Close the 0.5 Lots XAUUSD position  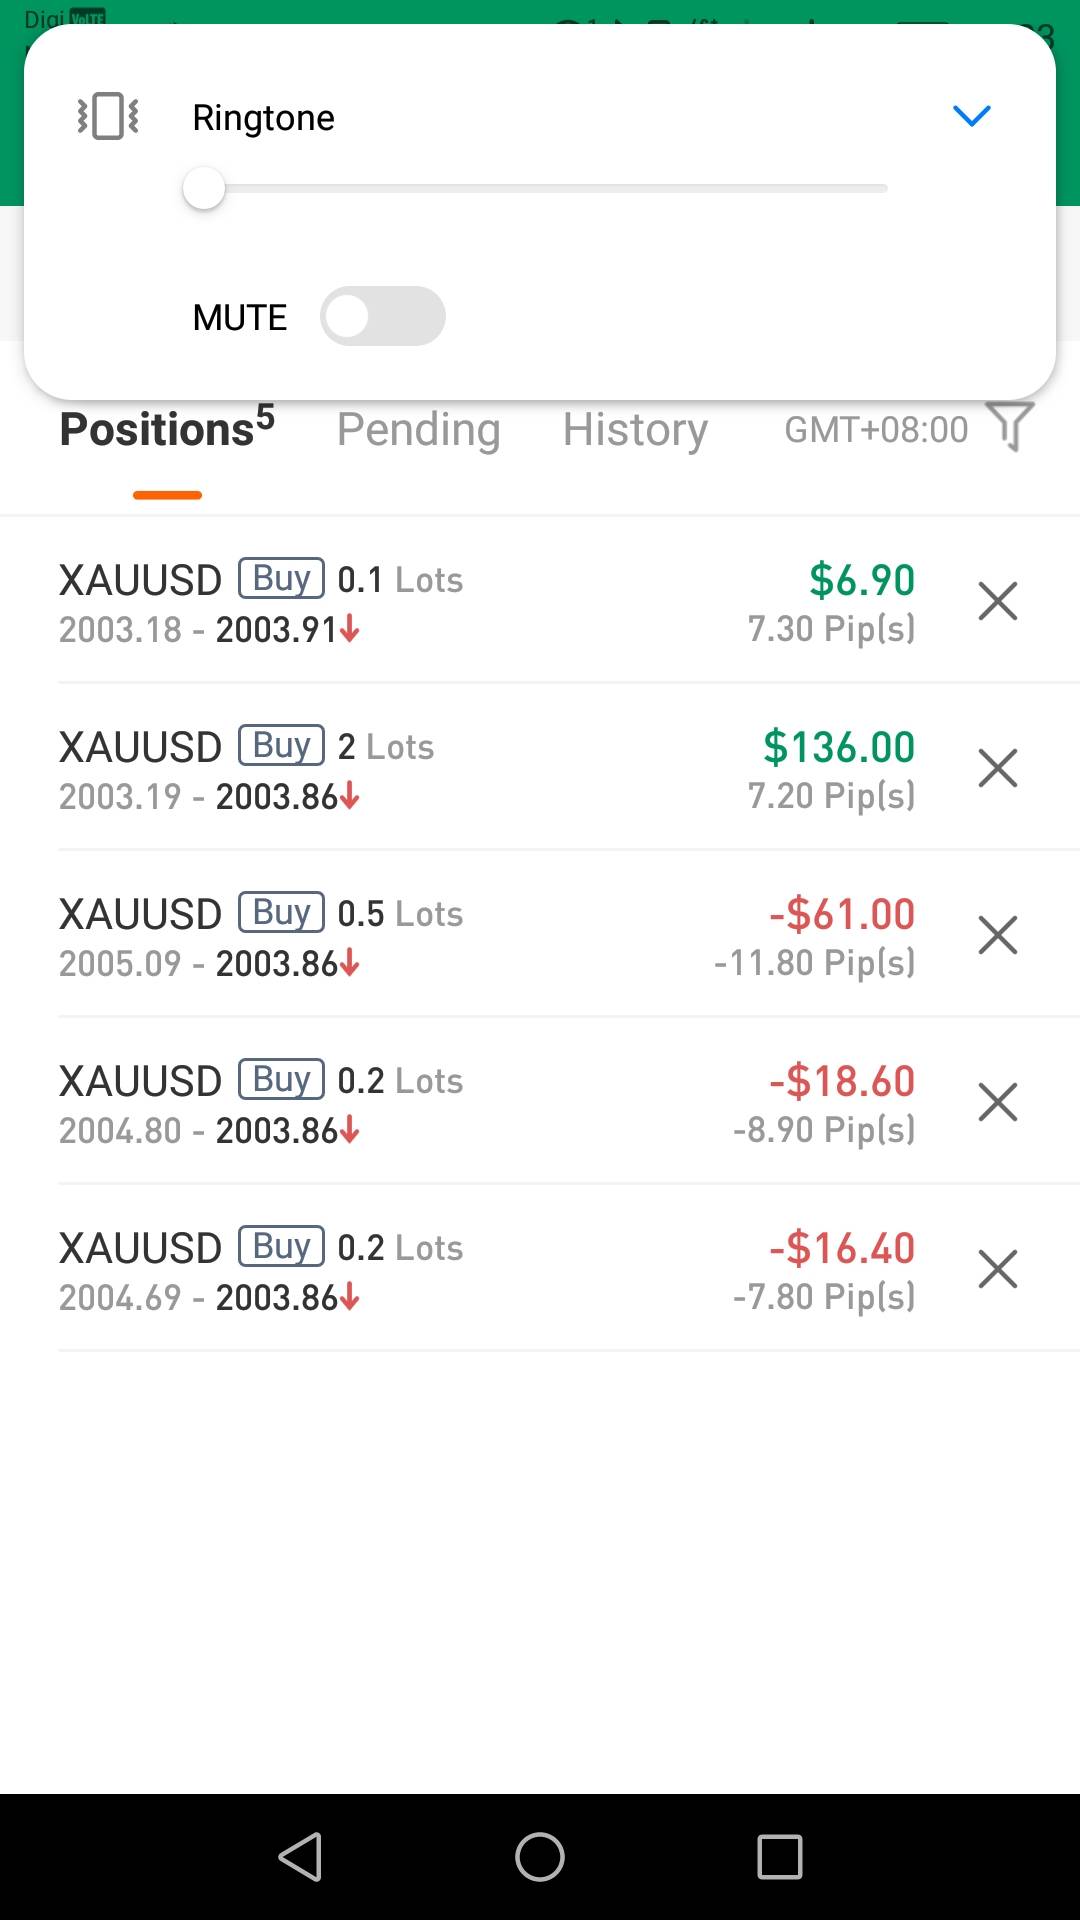click(997, 936)
